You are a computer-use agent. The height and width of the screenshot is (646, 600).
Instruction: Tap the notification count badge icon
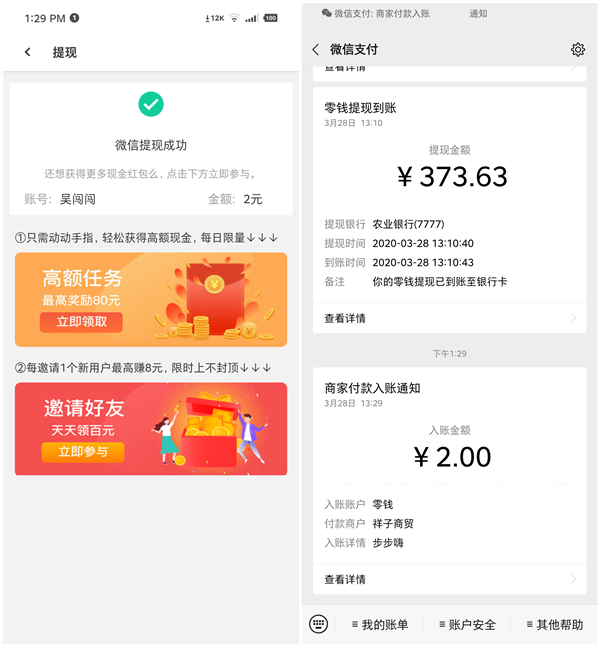coord(74,18)
